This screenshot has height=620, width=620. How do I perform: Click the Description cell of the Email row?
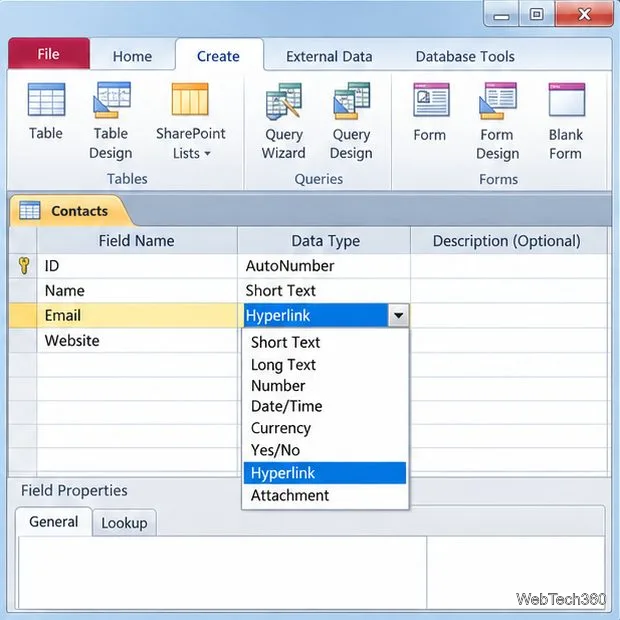508,316
